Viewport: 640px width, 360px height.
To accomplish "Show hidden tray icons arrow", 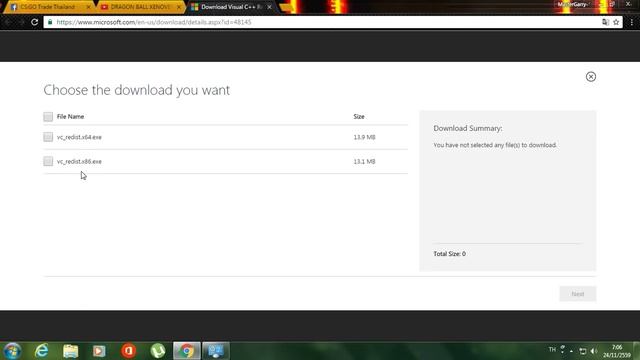I will click(571, 351).
